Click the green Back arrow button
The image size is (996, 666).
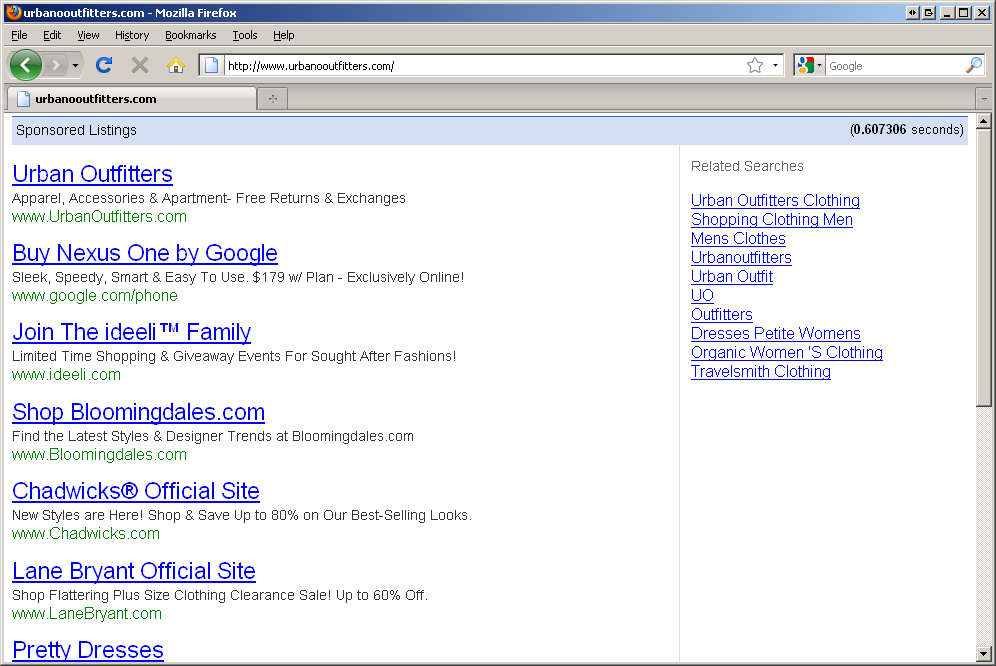[x=26, y=65]
